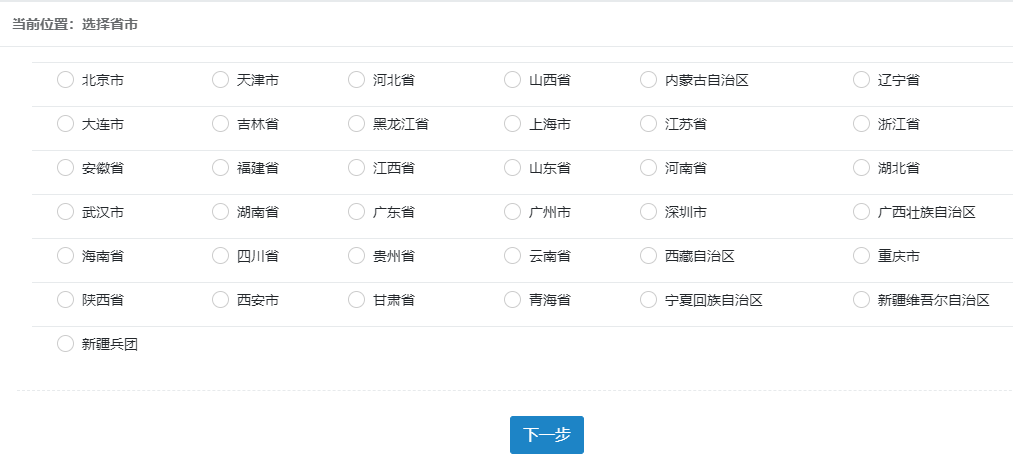Pick 内蒙古自治区 radio button
Screen dimensions: 1013x469
tap(649, 80)
